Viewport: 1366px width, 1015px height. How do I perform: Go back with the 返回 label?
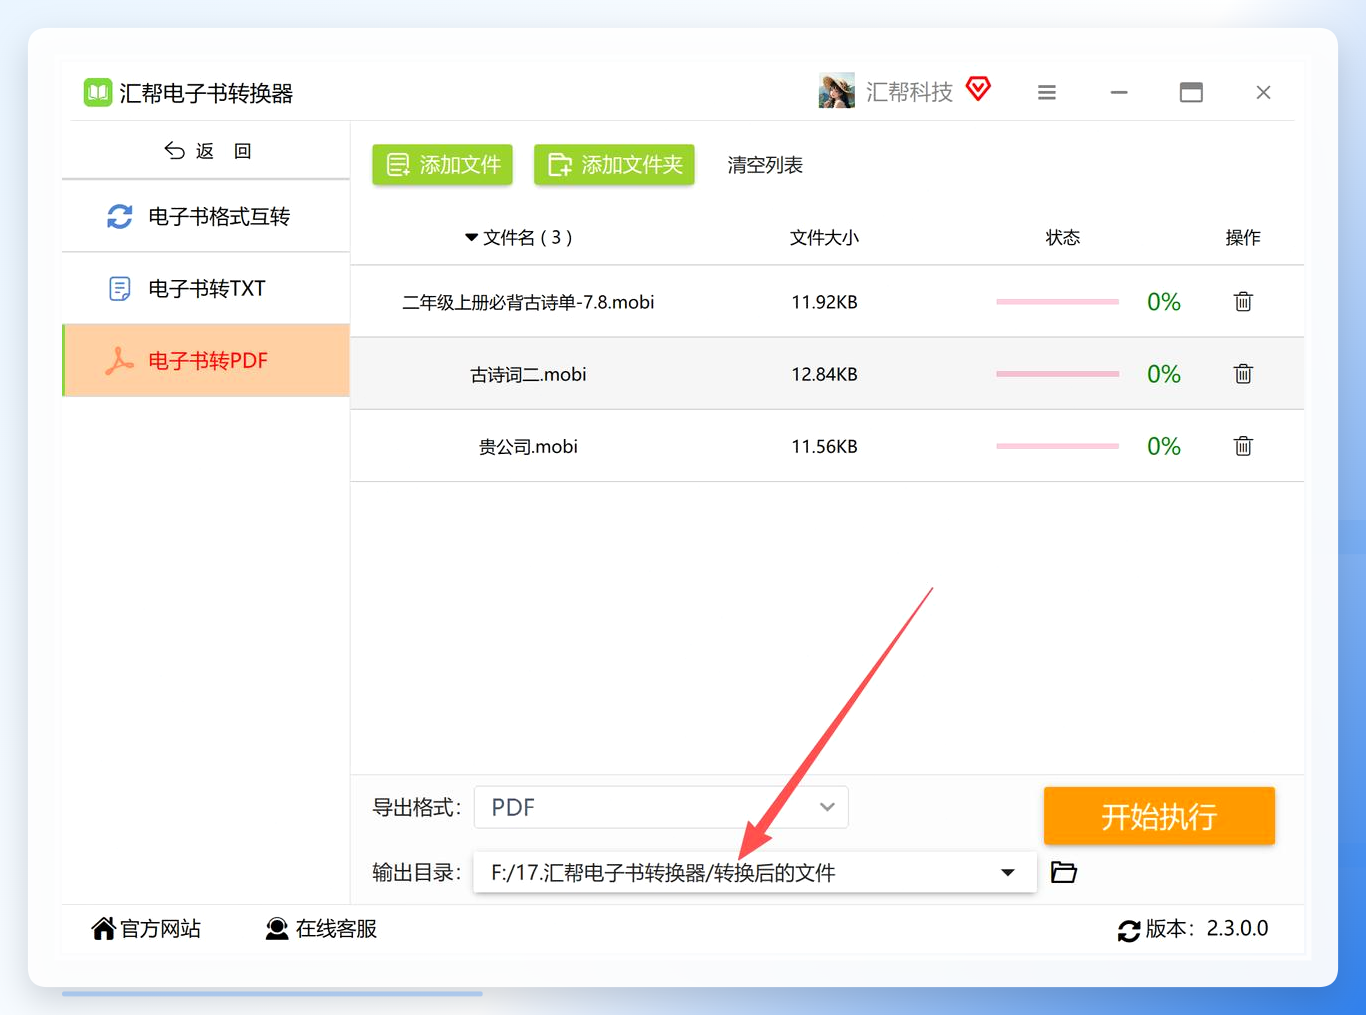point(223,150)
